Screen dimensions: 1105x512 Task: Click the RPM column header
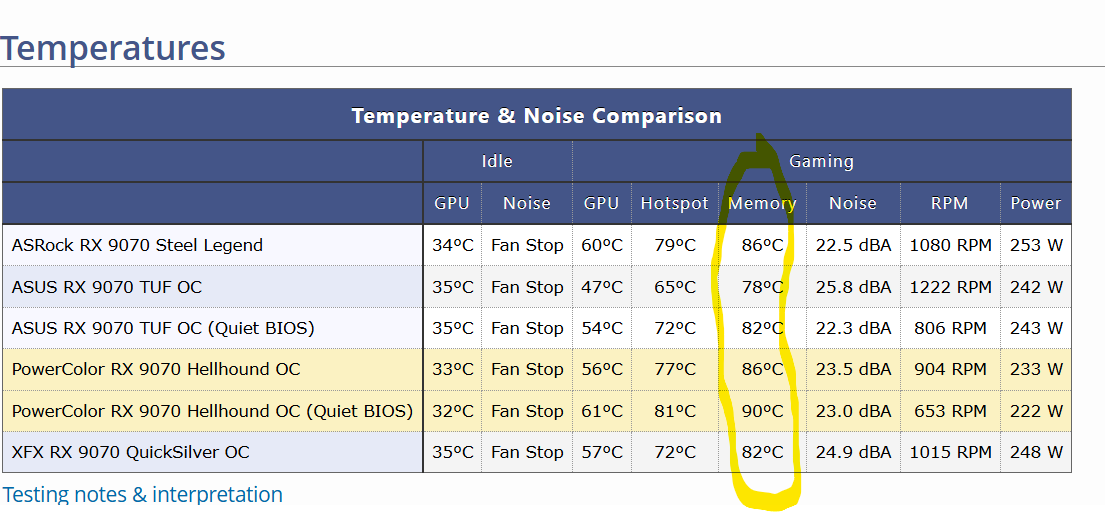(950, 204)
